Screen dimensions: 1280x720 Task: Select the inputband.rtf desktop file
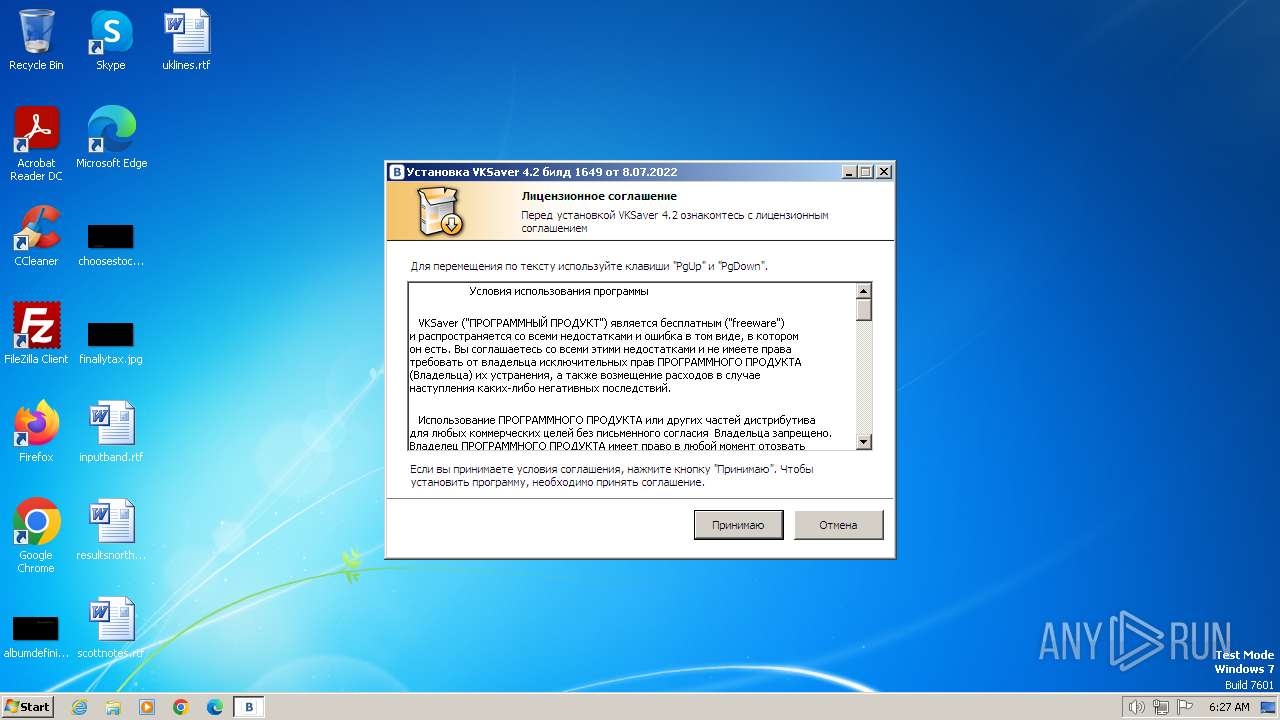(111, 431)
